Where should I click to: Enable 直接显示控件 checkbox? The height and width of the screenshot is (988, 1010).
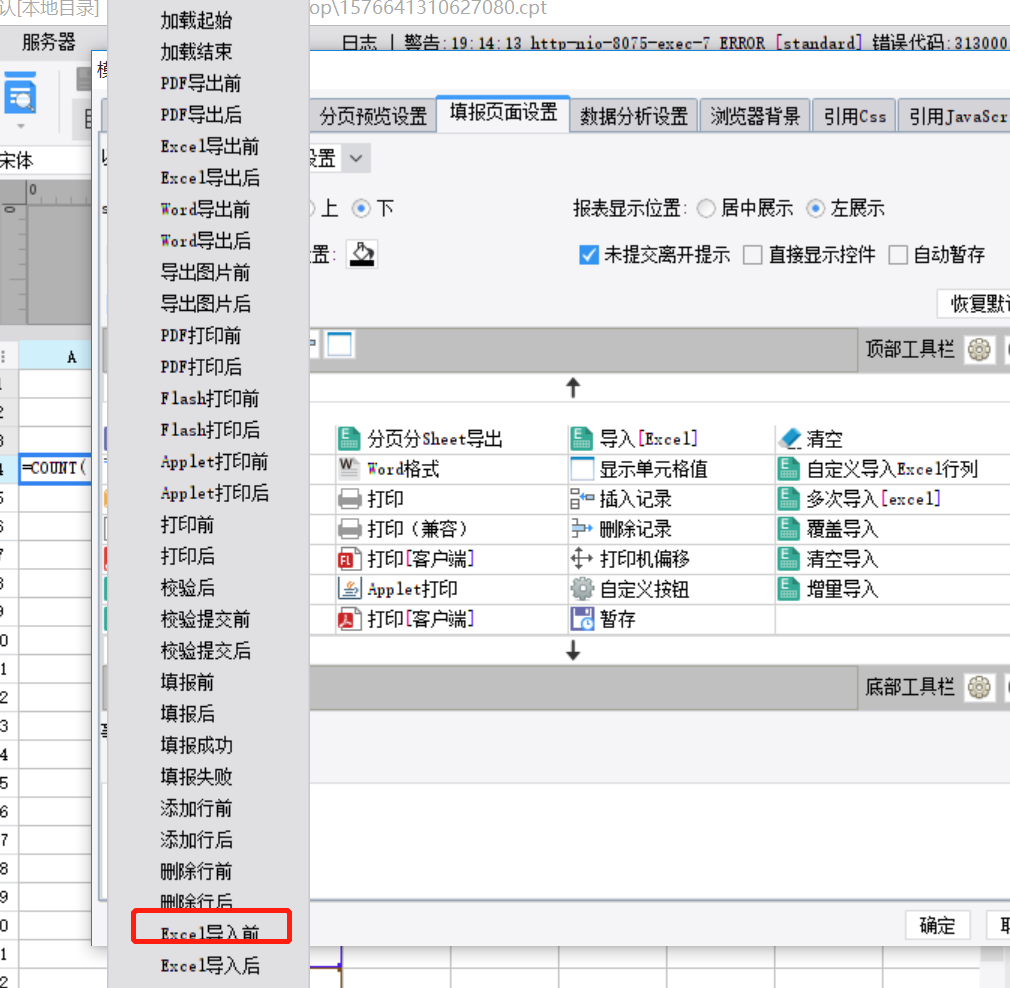tap(752, 255)
